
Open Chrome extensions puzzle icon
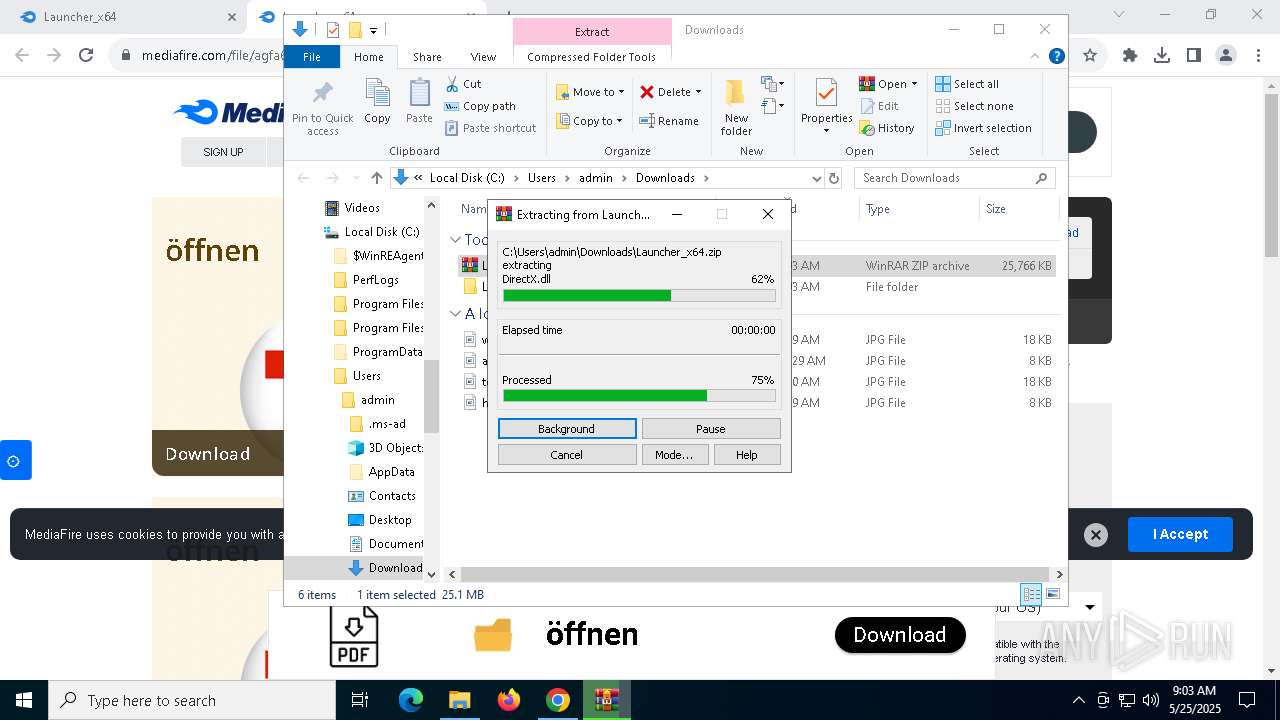coord(1130,56)
